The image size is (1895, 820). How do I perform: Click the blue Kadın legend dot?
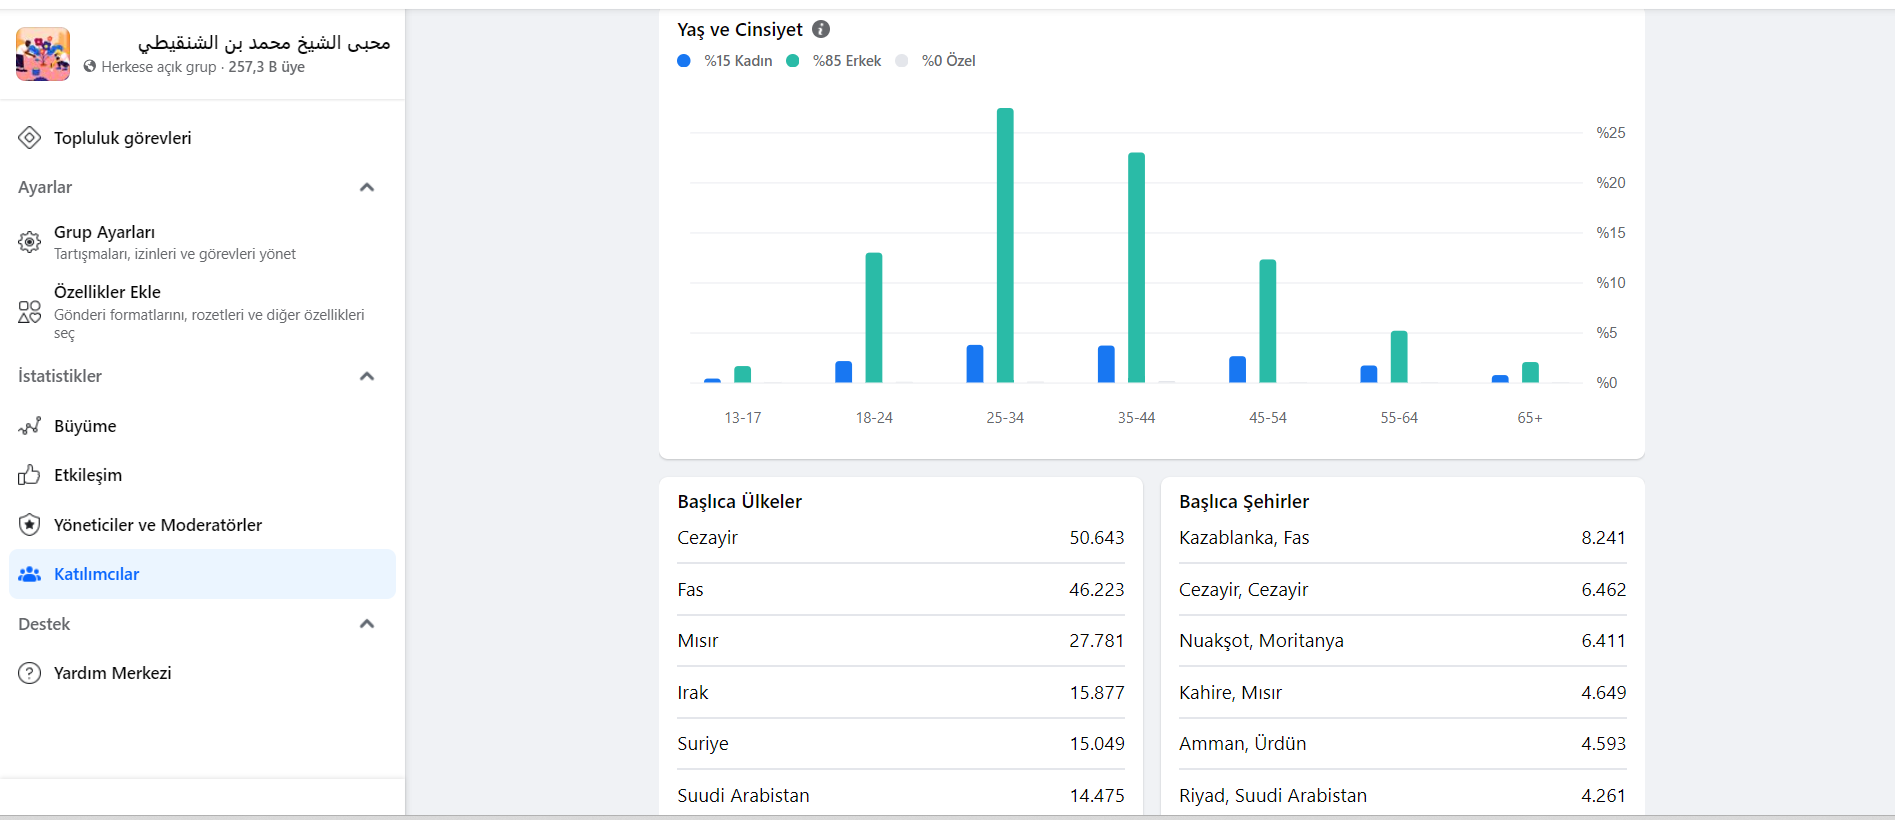tap(684, 61)
